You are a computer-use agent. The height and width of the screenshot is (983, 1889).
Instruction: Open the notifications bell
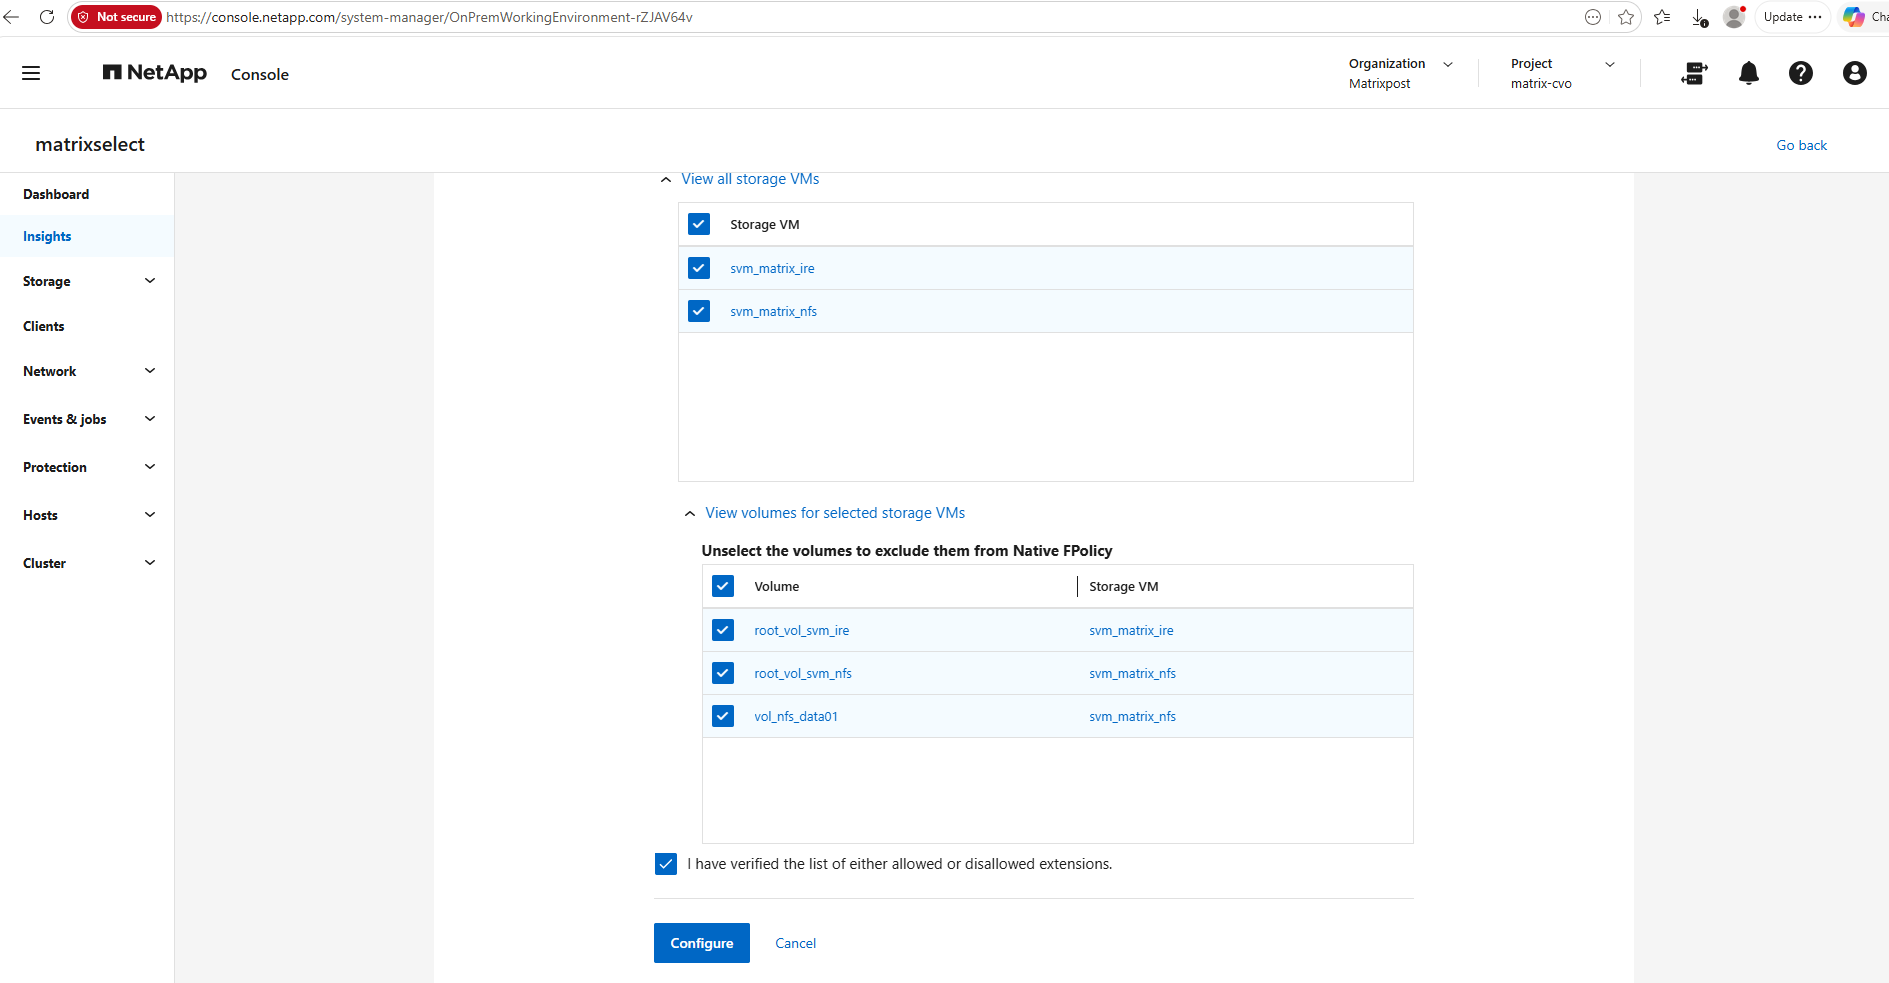(1748, 73)
